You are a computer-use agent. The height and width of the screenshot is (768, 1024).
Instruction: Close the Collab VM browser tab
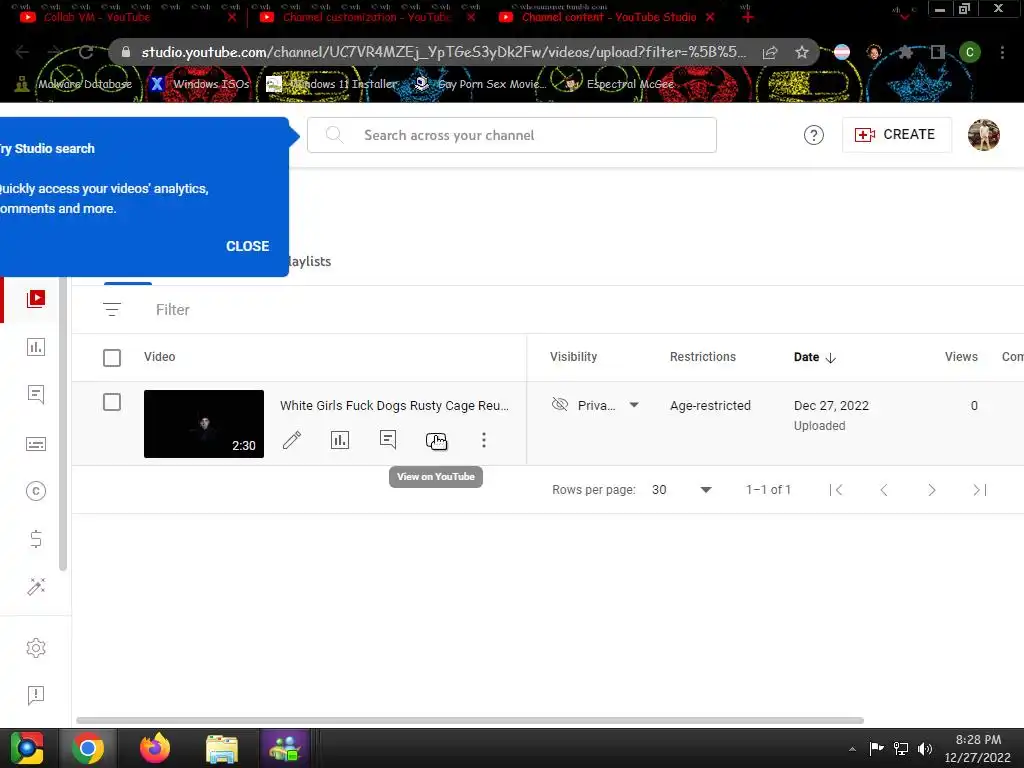click(232, 17)
